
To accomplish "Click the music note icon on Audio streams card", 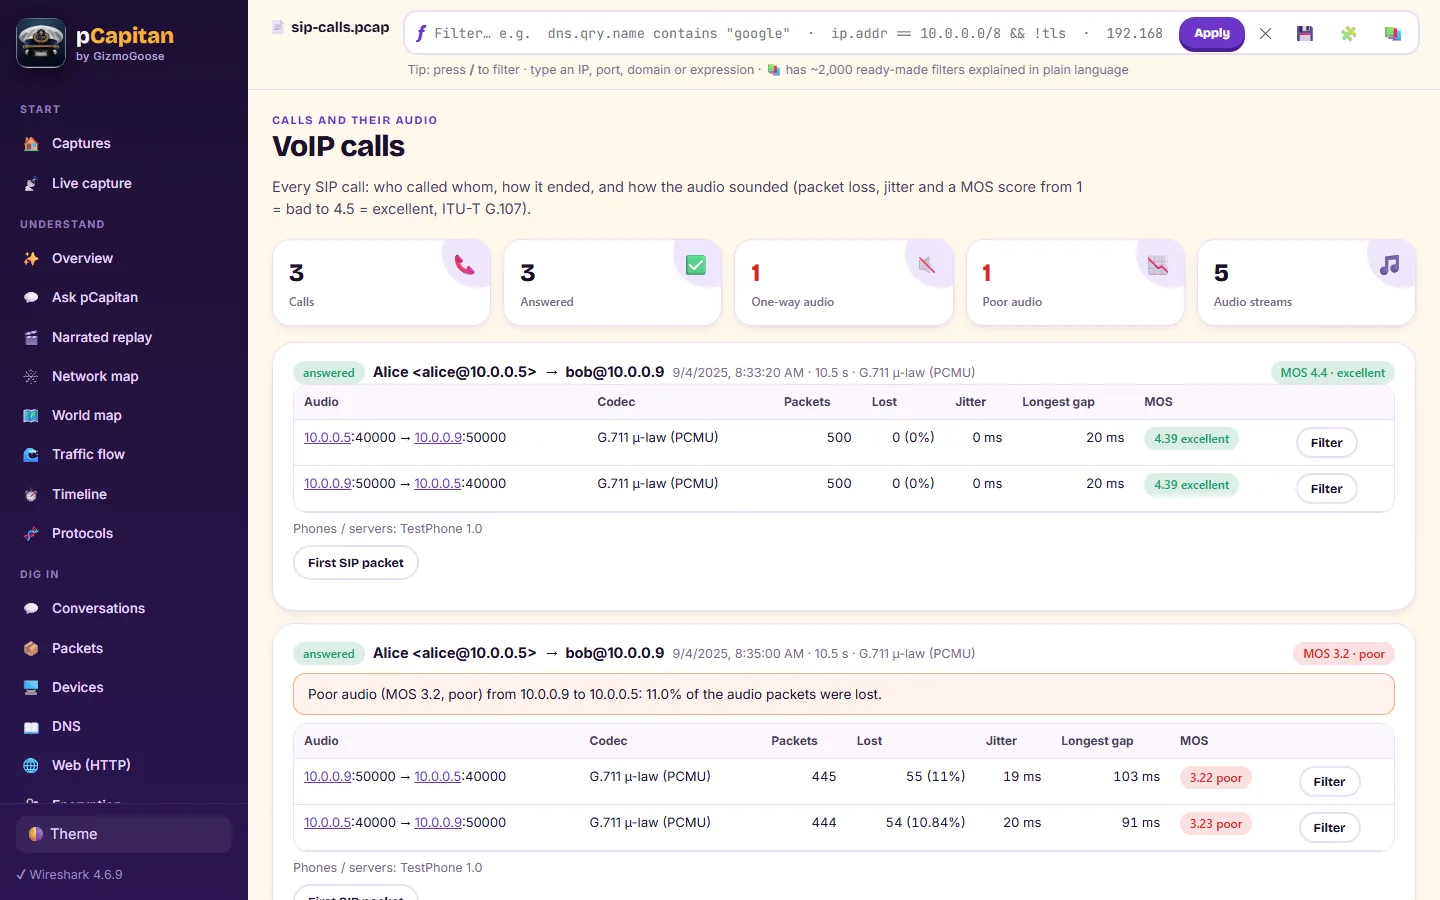I will (1390, 265).
